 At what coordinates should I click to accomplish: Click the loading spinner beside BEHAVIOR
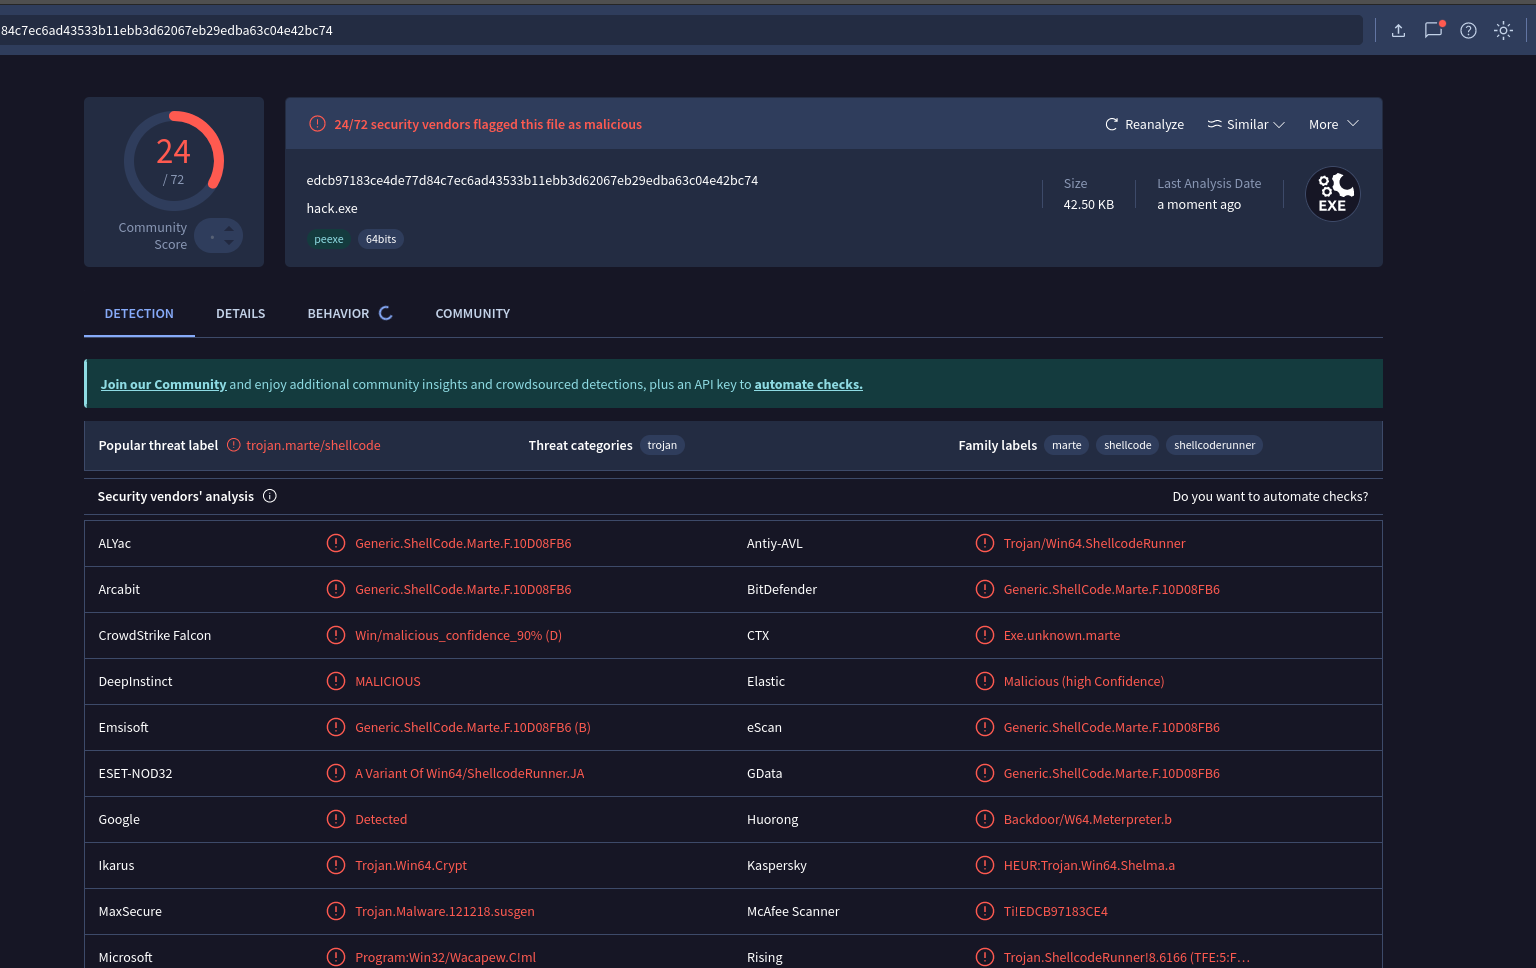pyautogui.click(x=385, y=313)
